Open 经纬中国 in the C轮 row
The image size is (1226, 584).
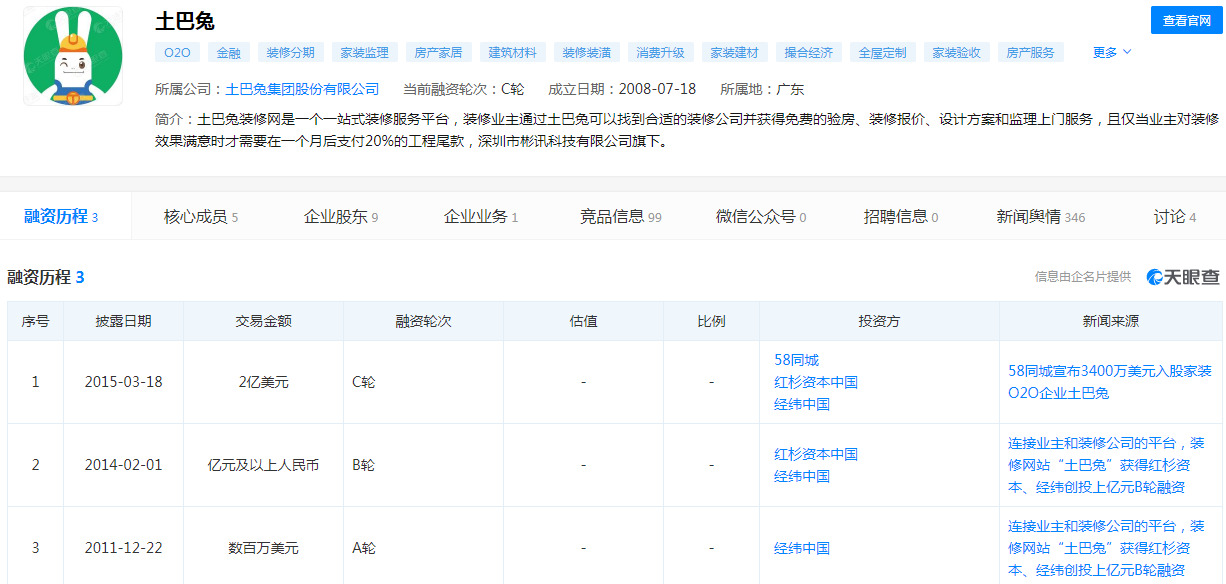(802, 404)
